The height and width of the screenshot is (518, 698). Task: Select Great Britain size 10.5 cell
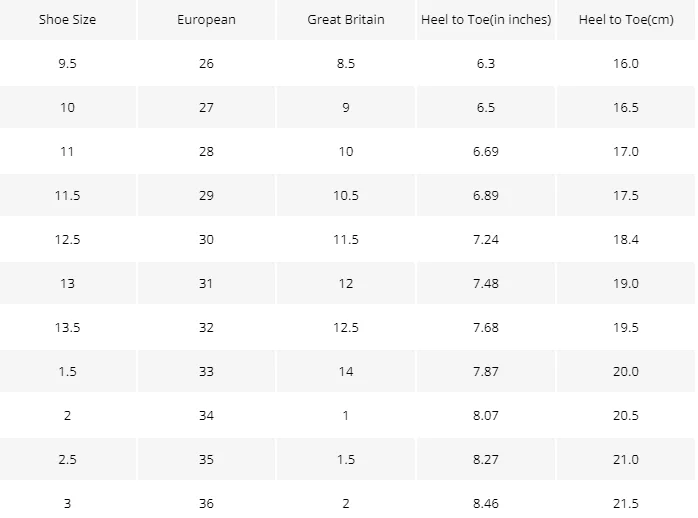[345, 196]
